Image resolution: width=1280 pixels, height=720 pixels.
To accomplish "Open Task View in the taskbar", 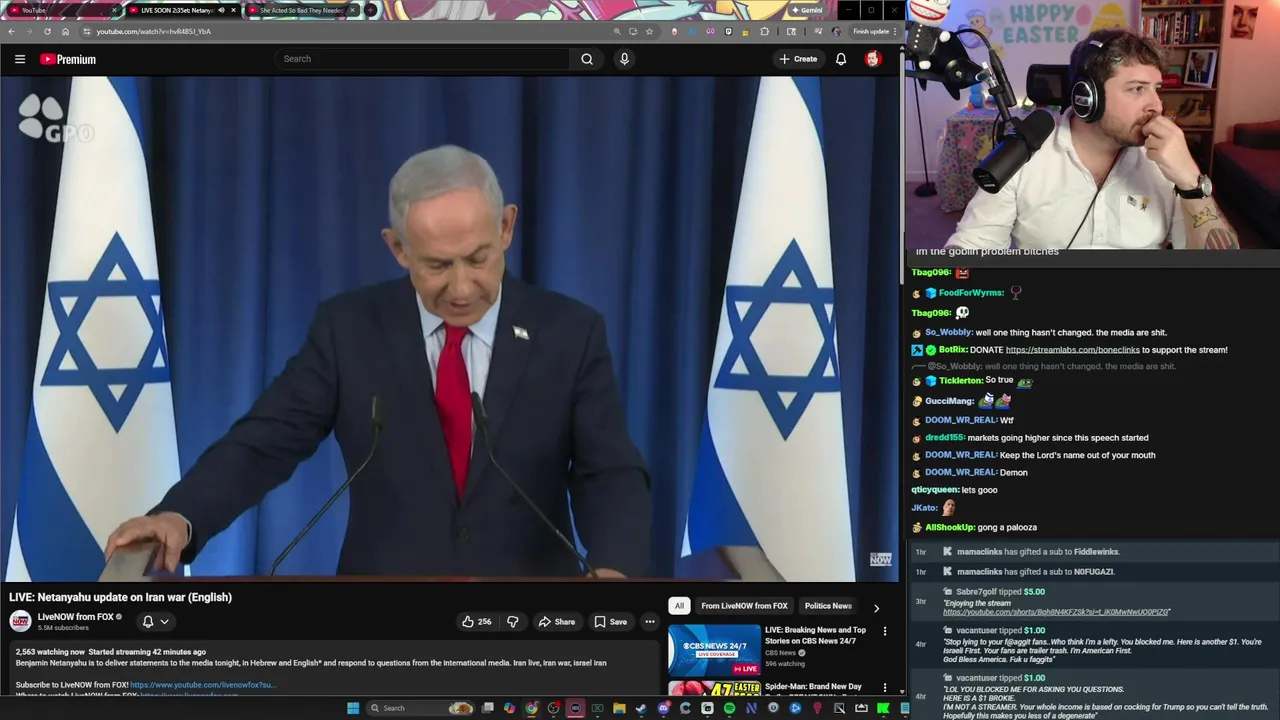I will pos(487,708).
